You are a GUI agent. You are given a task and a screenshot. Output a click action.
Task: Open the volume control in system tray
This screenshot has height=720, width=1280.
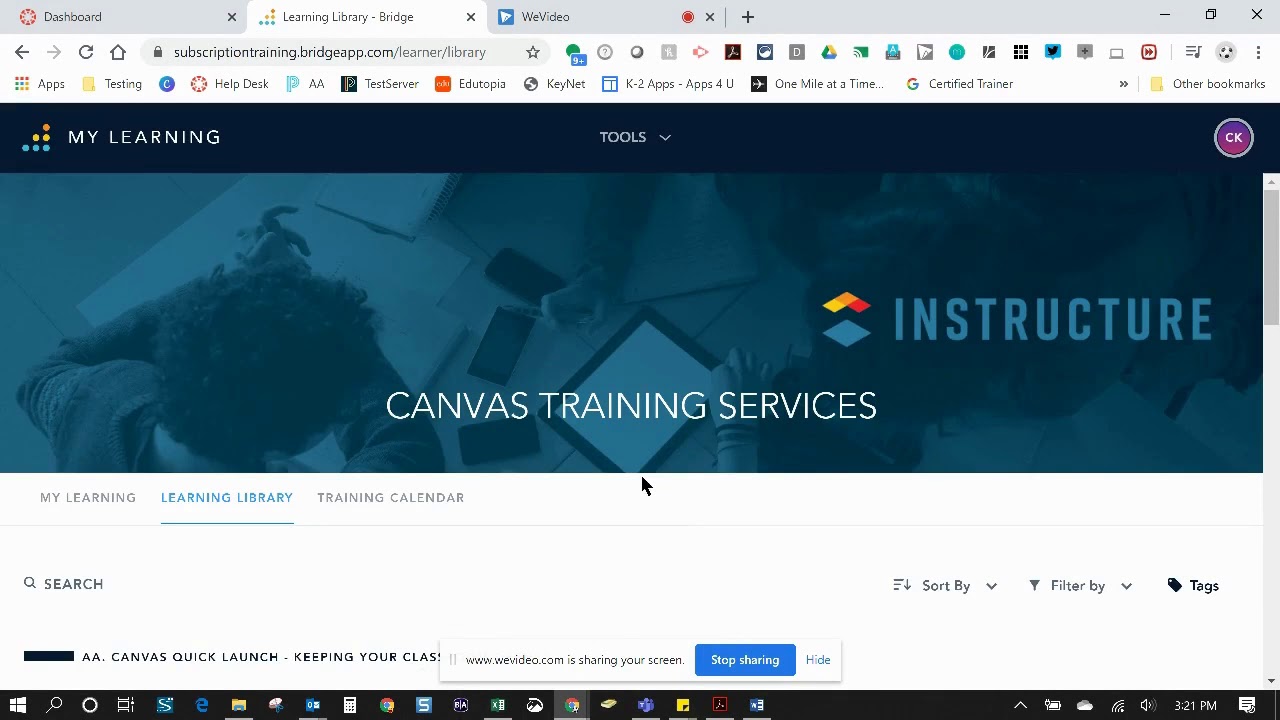pyautogui.click(x=1147, y=705)
